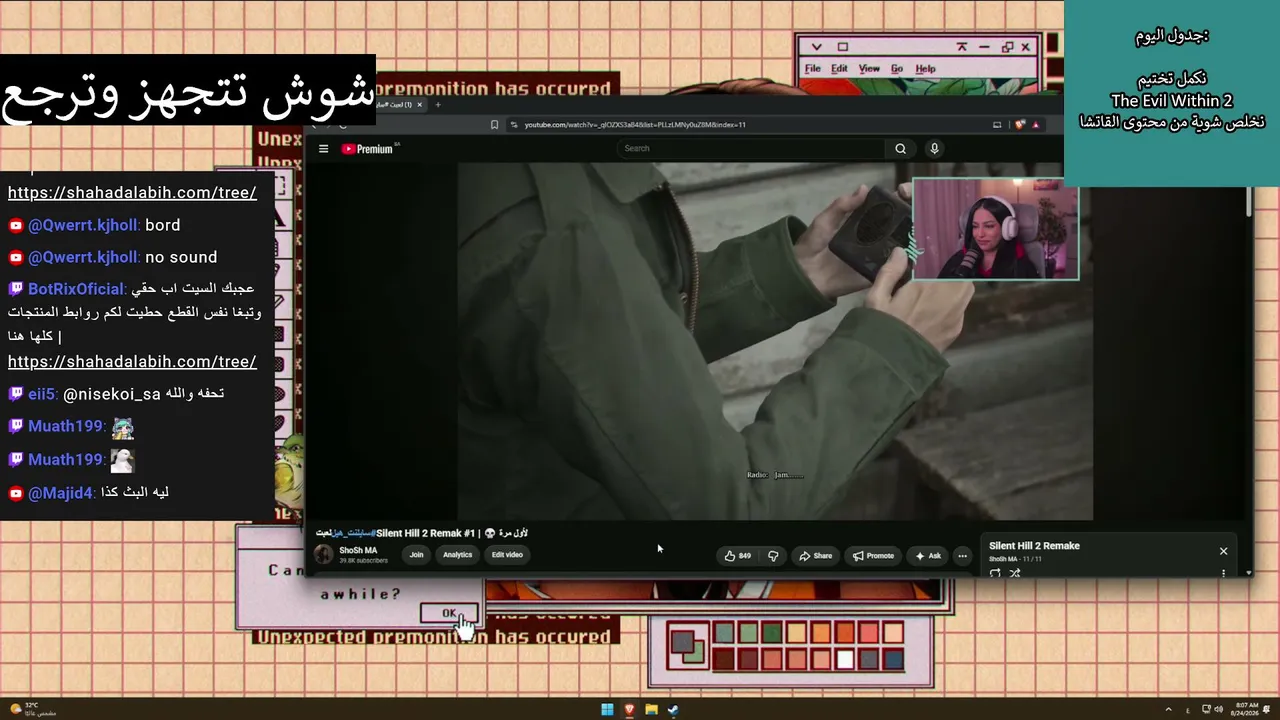Bookmark this page in the address bar
Viewport: 1280px width, 720px height.
click(x=494, y=125)
